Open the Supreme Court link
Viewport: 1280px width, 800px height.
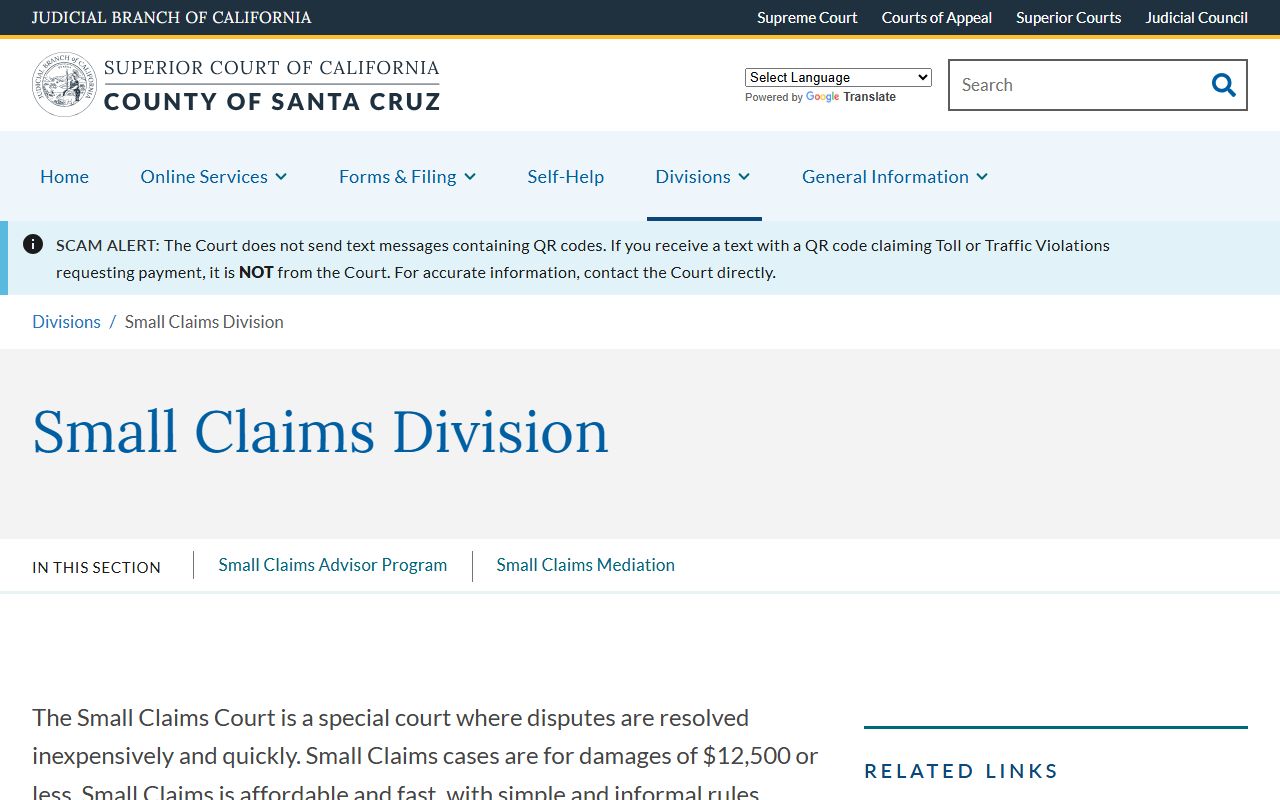807,17
